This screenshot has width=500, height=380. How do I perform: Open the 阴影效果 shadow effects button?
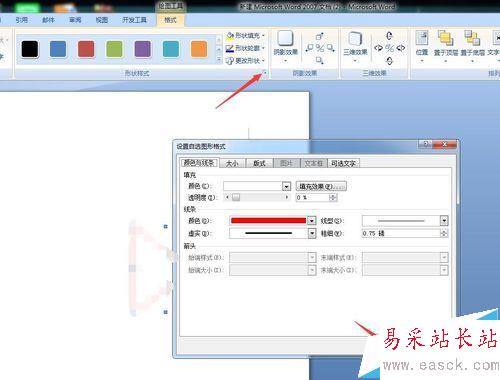(285, 46)
